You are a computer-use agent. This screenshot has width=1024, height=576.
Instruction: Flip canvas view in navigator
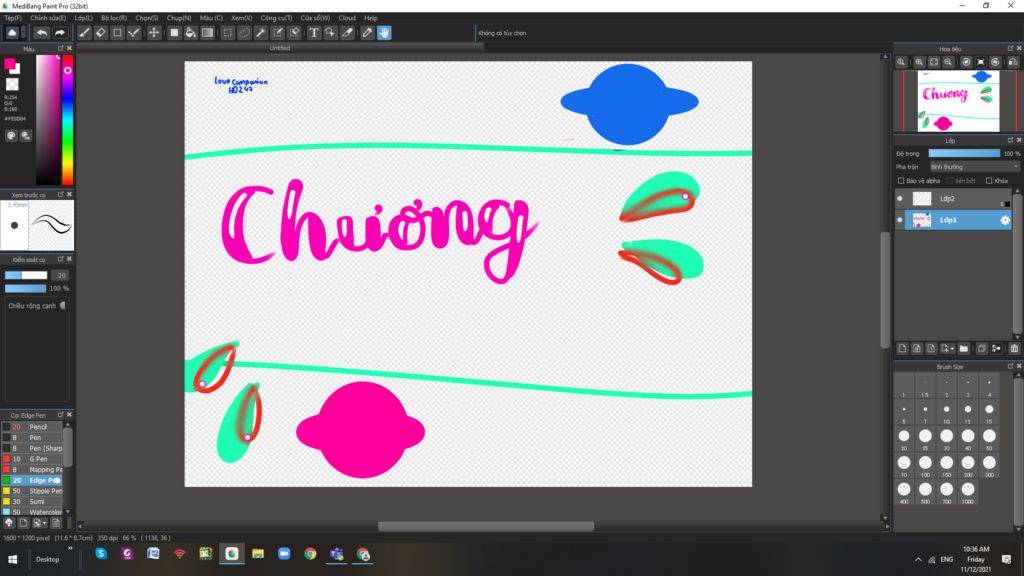pyautogui.click(x=1013, y=62)
